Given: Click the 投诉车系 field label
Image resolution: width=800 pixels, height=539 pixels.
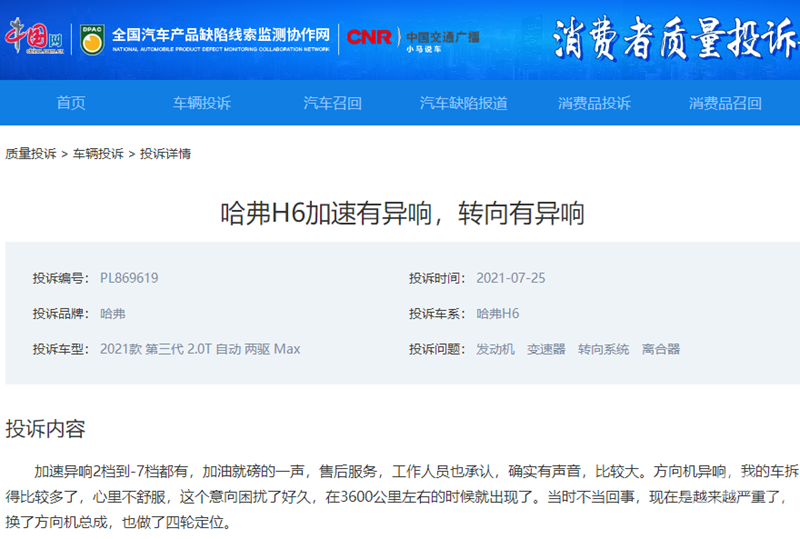Looking at the screenshot, I should tap(437, 313).
